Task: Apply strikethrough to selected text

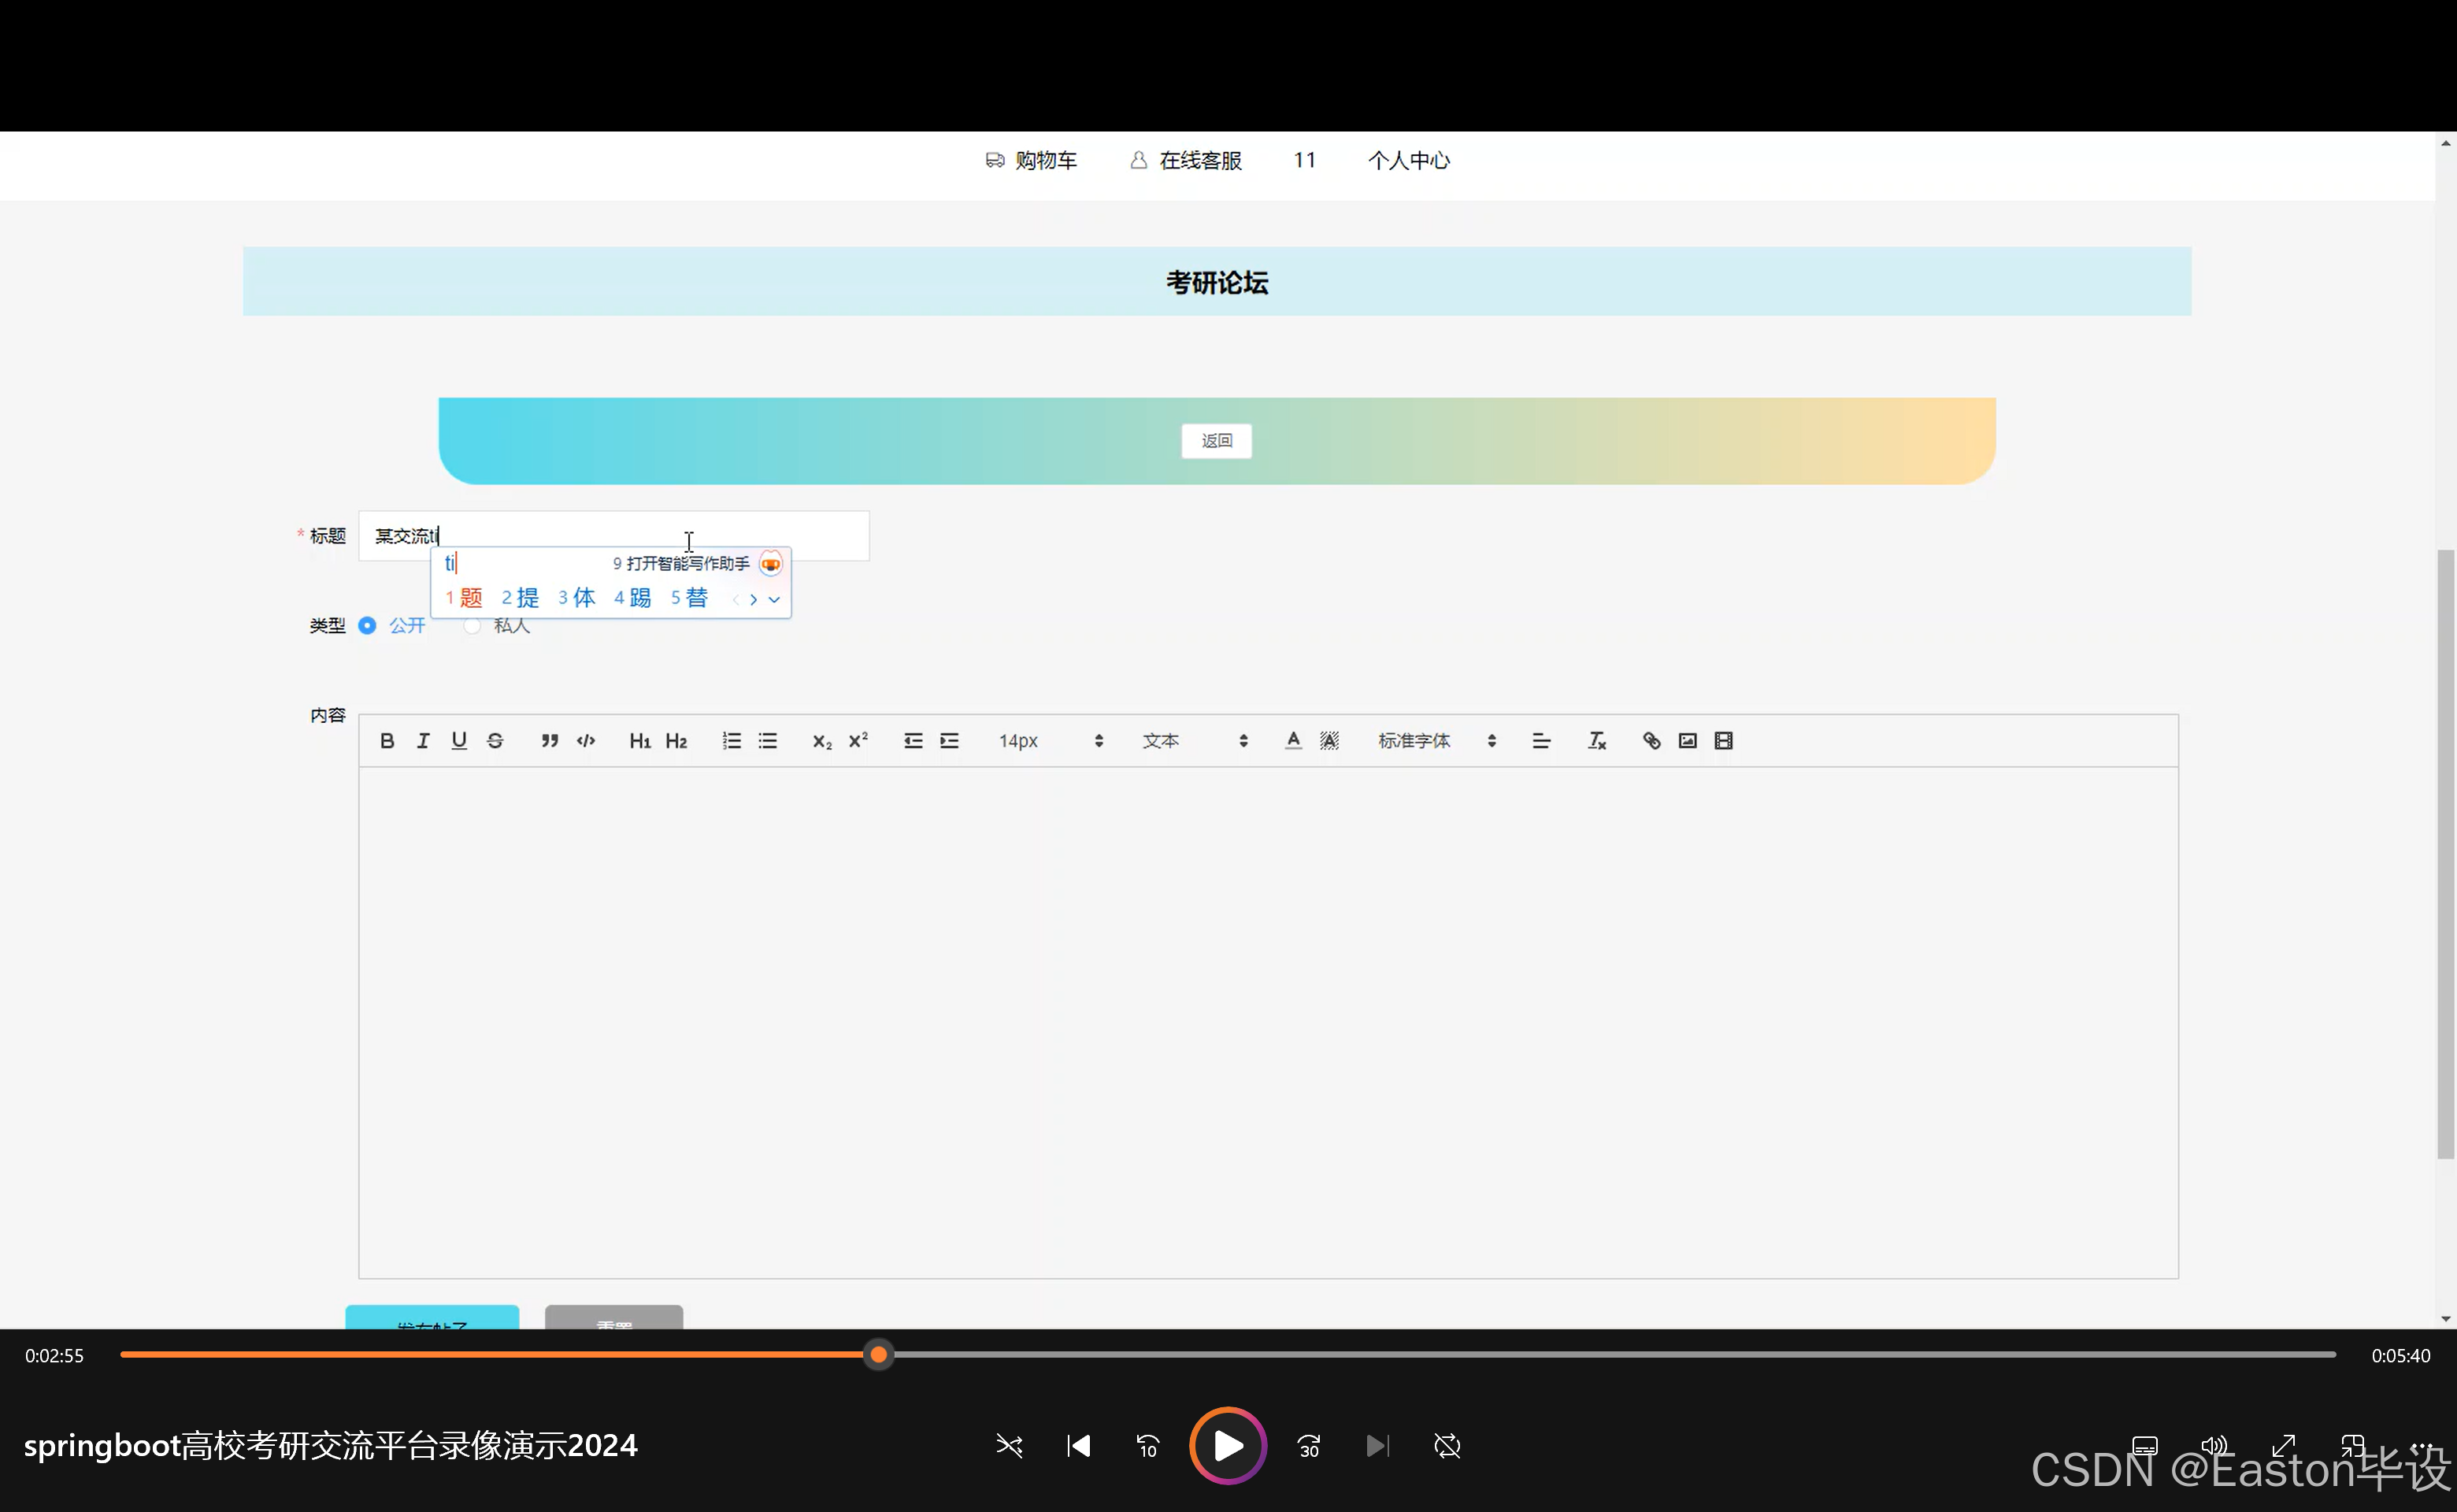Action: pyautogui.click(x=495, y=740)
